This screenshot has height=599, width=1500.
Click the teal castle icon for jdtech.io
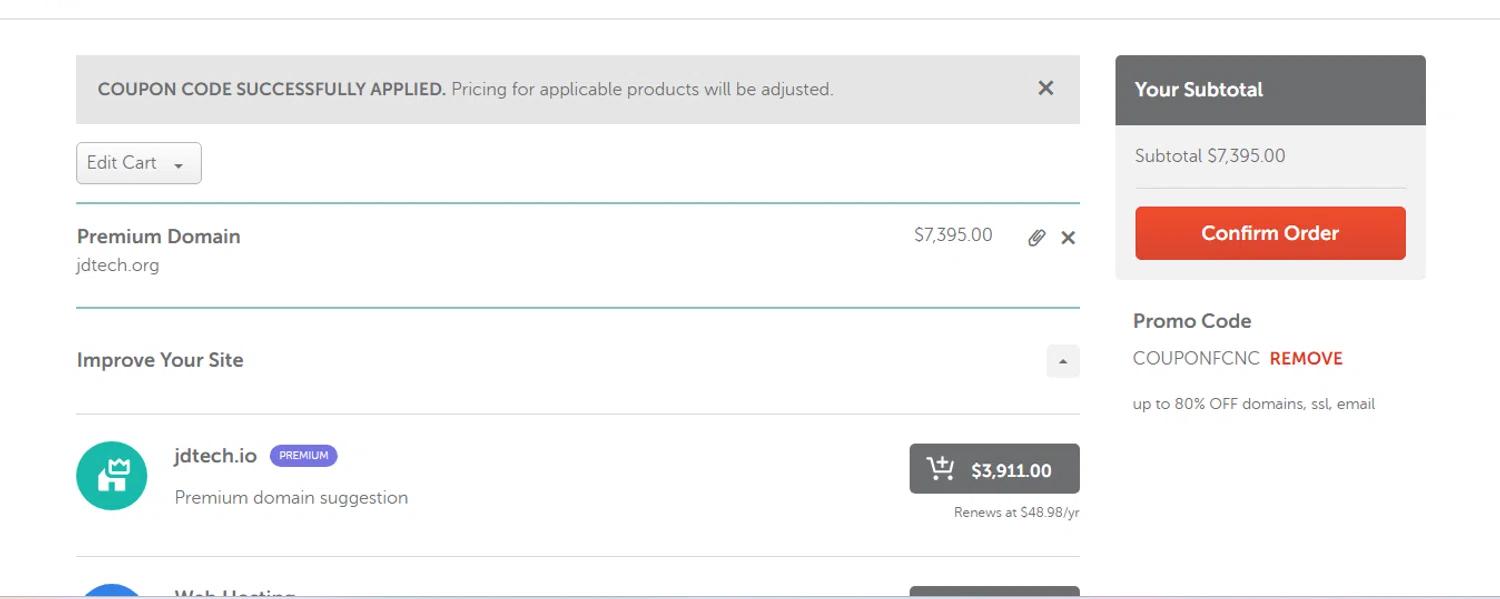pos(112,476)
